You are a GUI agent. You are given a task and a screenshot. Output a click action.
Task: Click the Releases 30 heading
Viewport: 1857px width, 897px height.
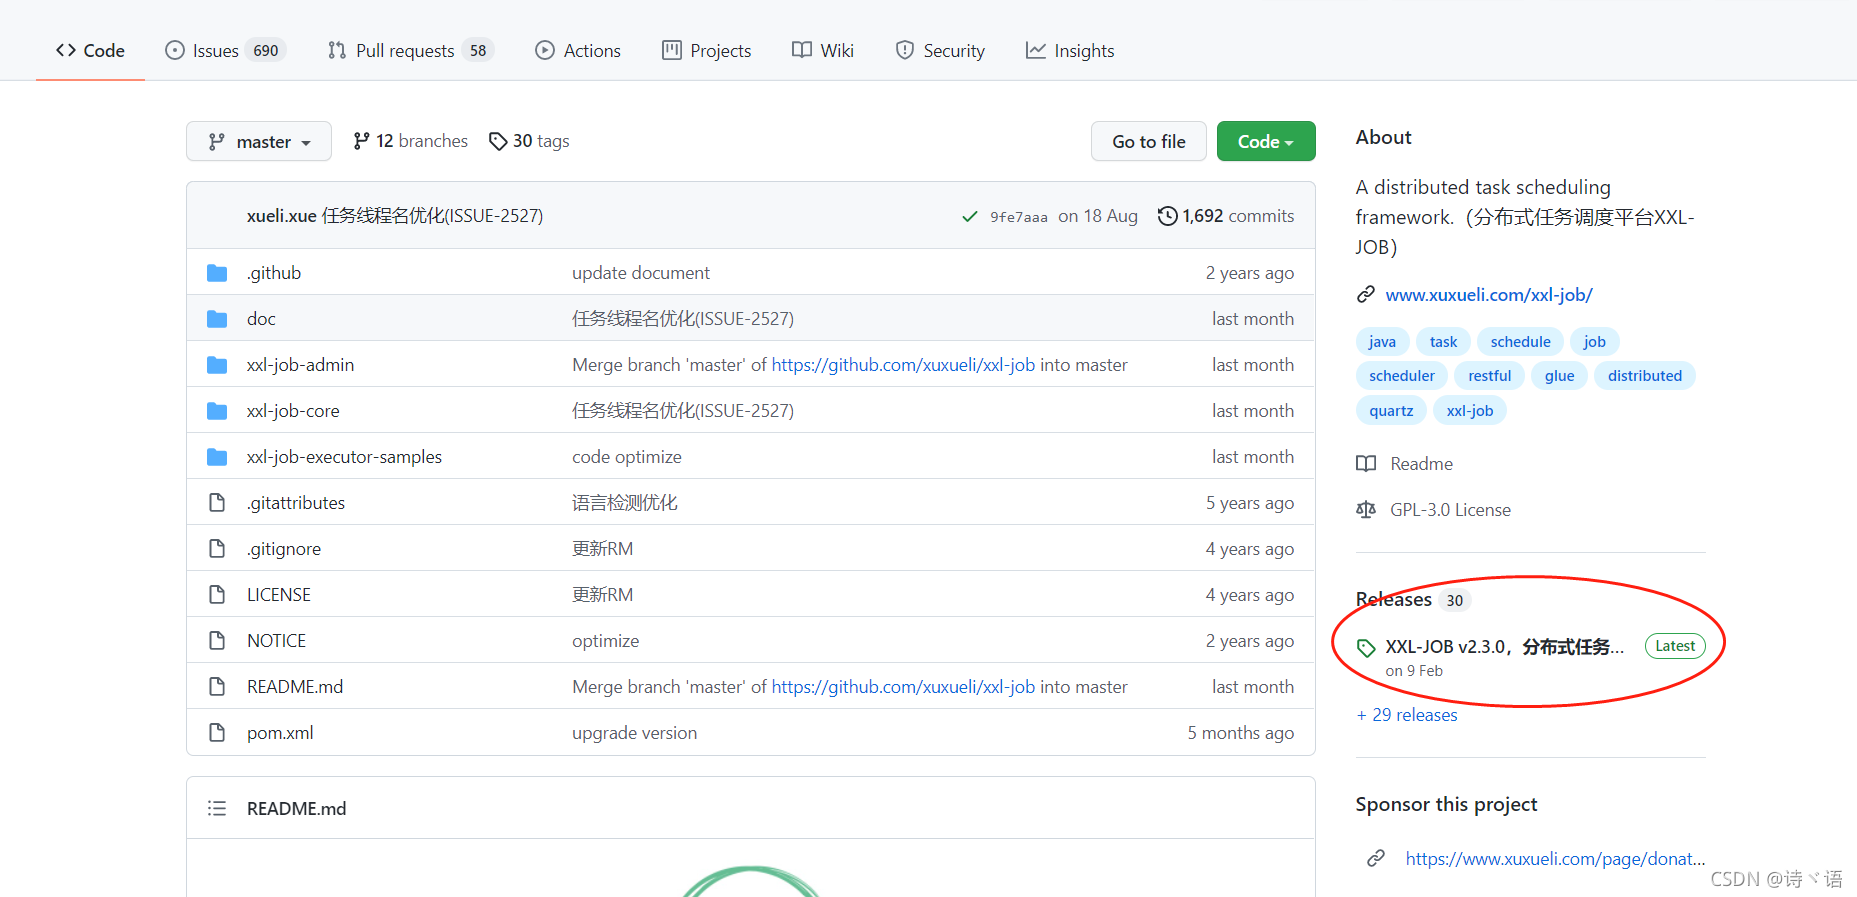pyautogui.click(x=1413, y=600)
